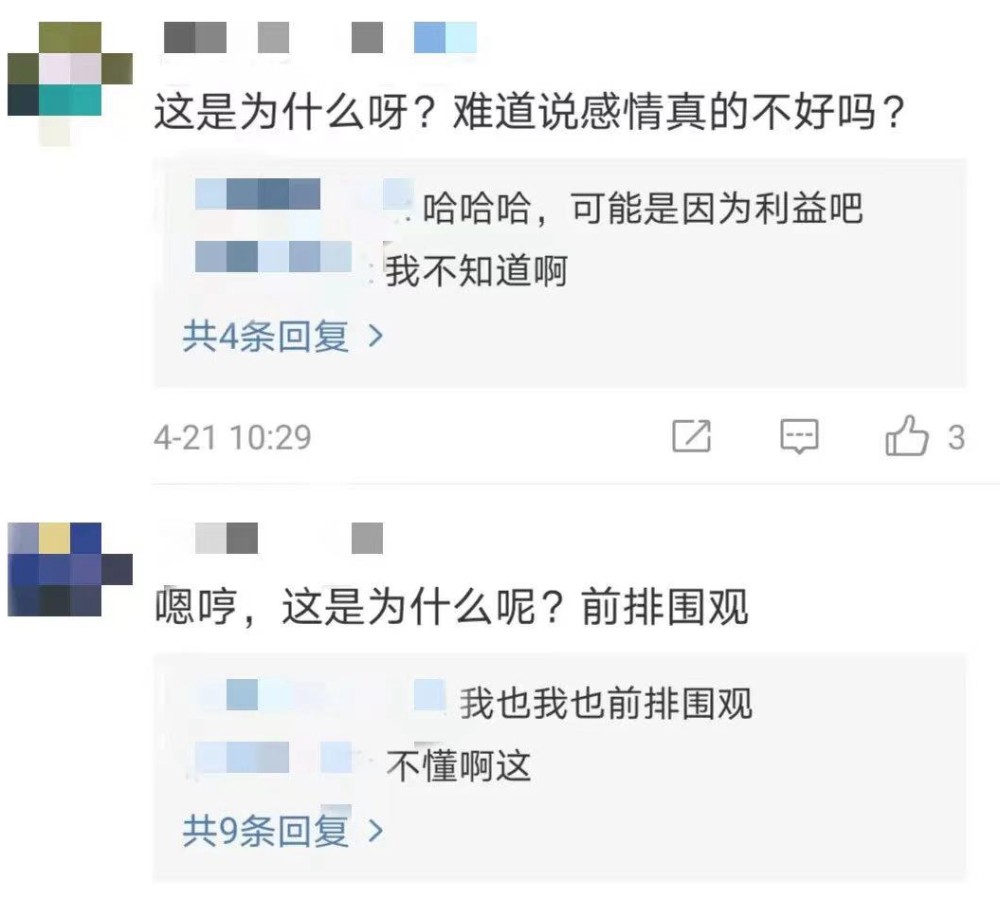Open first commenter's blurred username
Screen dimensions: 1000x900
click(x=320, y=37)
